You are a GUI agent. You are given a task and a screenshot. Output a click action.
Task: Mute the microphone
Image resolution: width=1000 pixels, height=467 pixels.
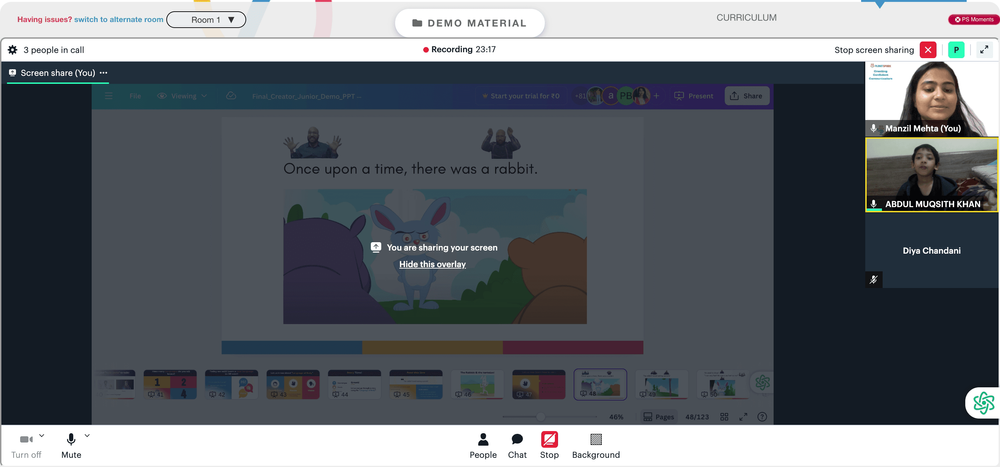(71, 446)
